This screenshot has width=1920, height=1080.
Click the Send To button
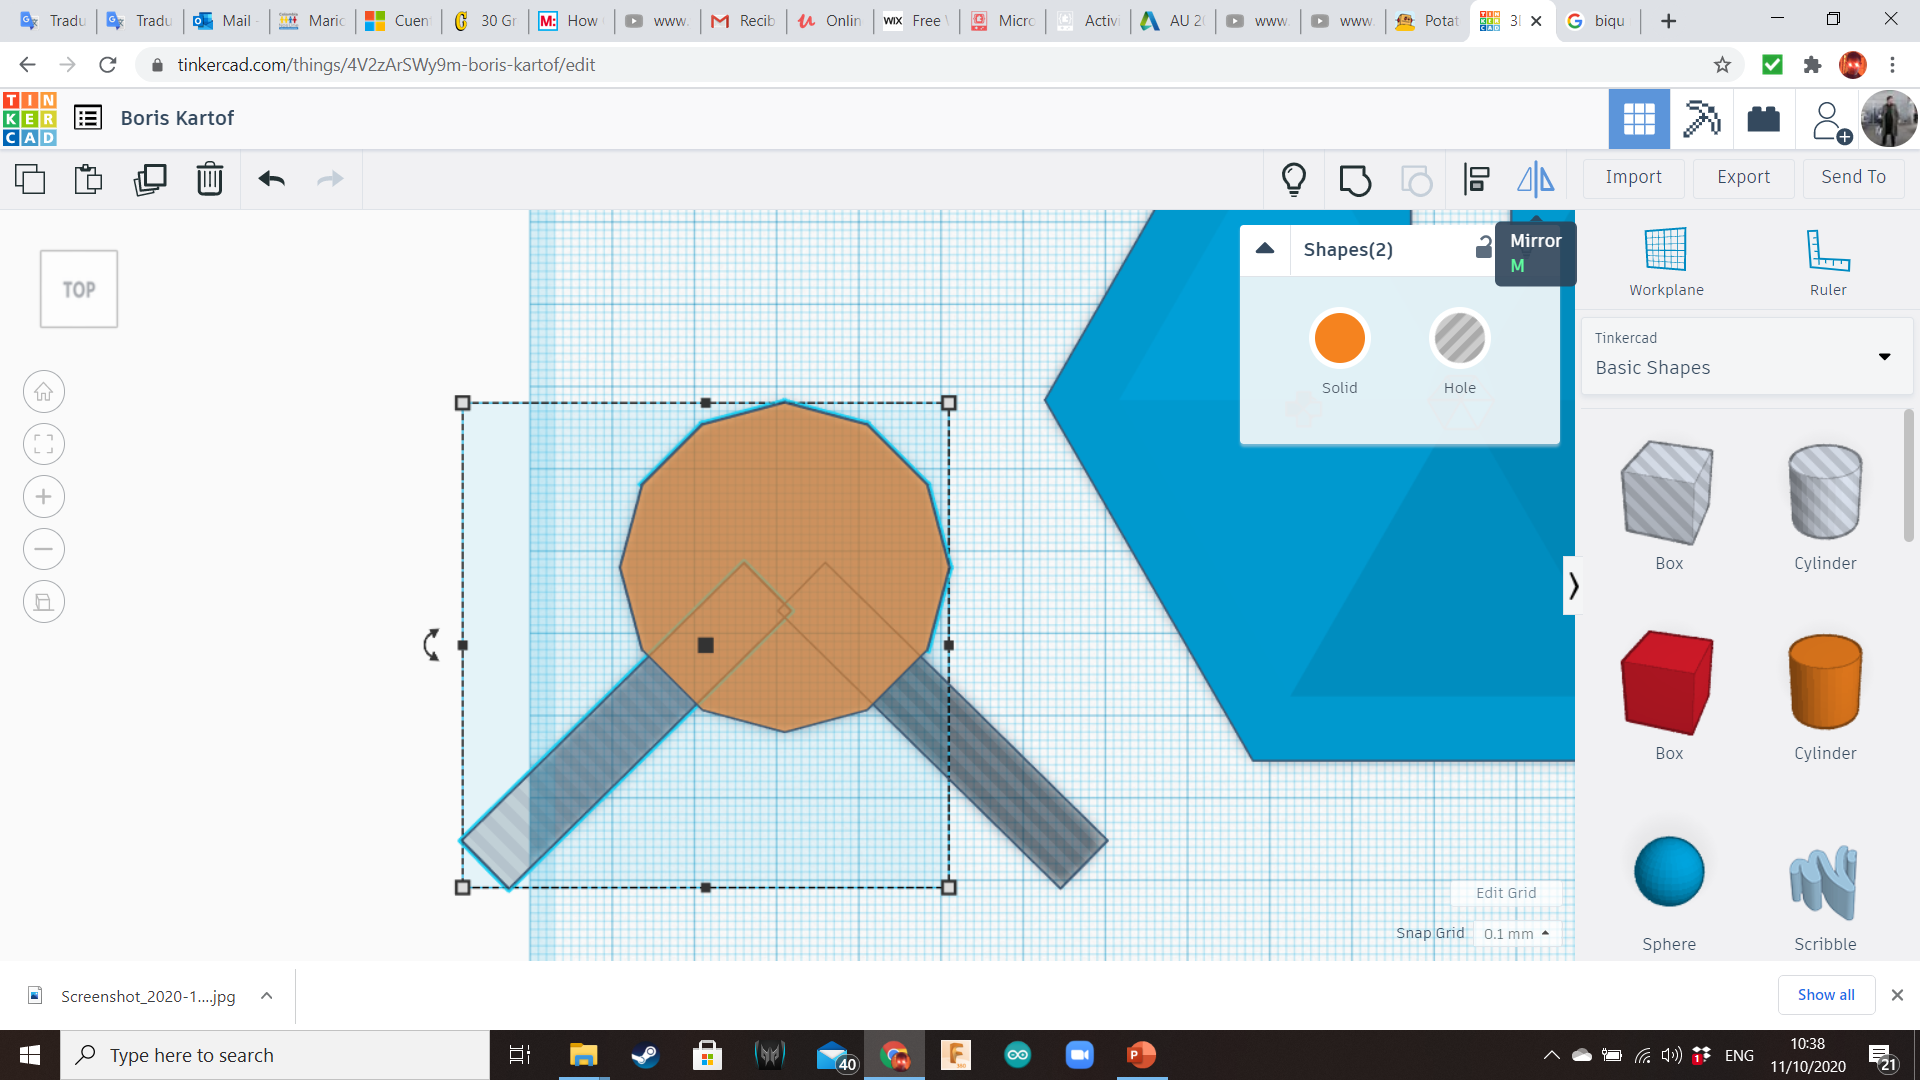pyautogui.click(x=1851, y=175)
